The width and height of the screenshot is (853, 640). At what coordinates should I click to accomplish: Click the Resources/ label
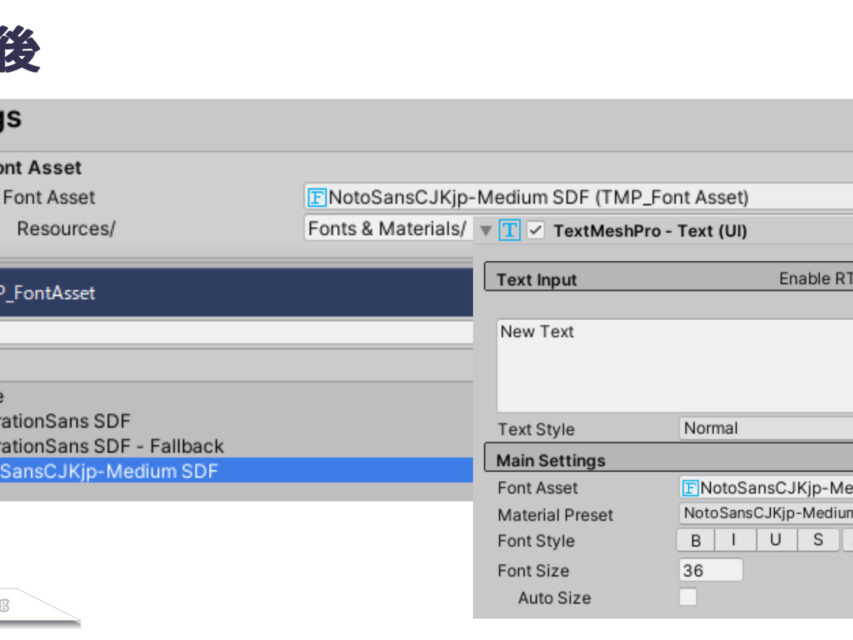coord(66,229)
